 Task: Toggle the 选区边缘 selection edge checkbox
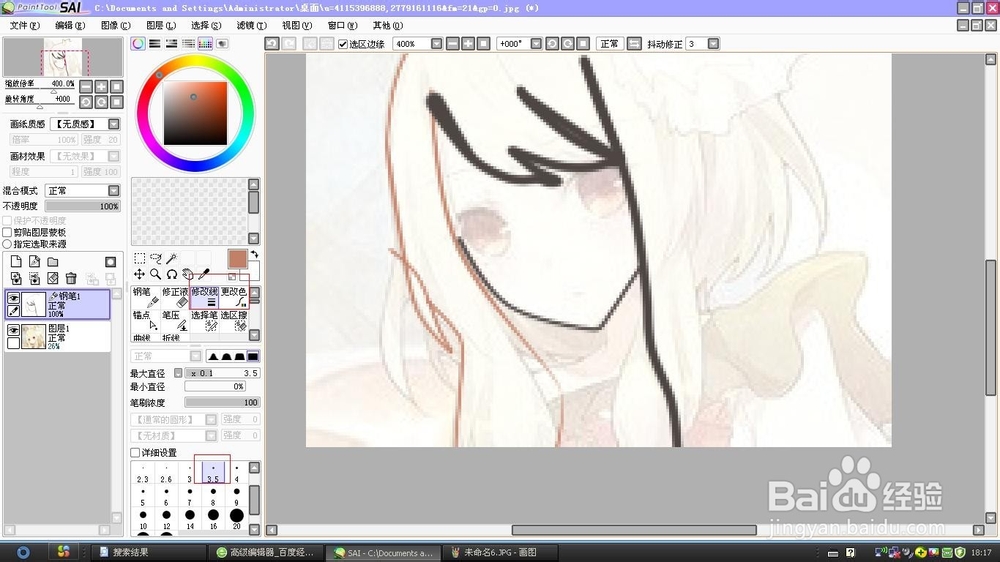pyautogui.click(x=343, y=44)
